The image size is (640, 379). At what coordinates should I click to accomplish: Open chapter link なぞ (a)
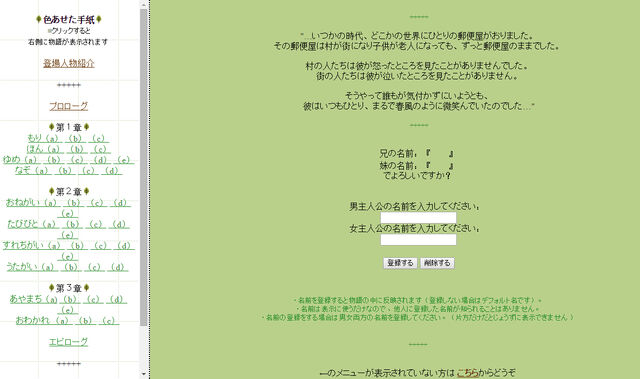click(32, 171)
